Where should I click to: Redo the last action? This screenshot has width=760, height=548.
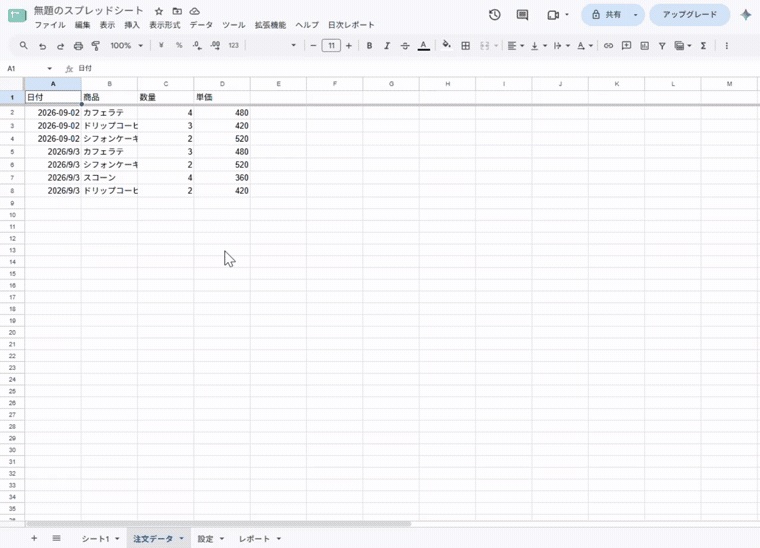(60, 46)
